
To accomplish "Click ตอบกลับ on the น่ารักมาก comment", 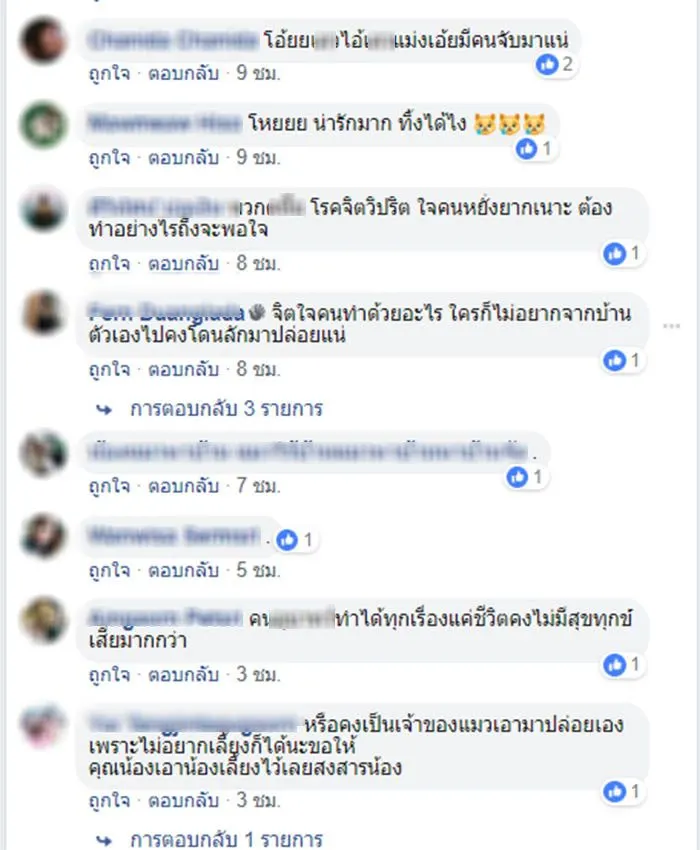I will (x=183, y=158).
